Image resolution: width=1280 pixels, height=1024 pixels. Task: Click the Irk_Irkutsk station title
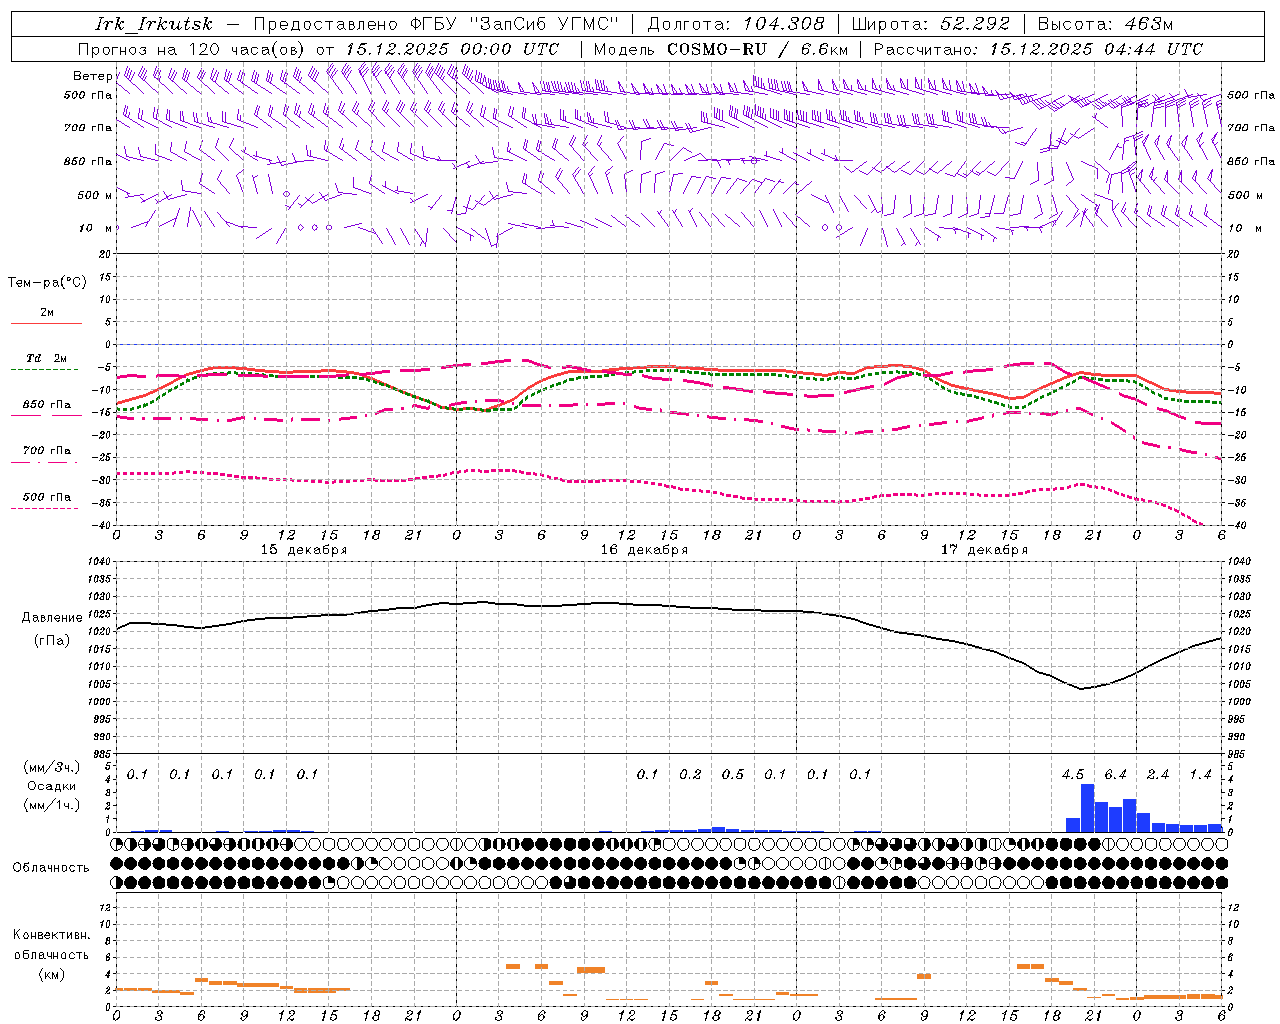tap(154, 24)
